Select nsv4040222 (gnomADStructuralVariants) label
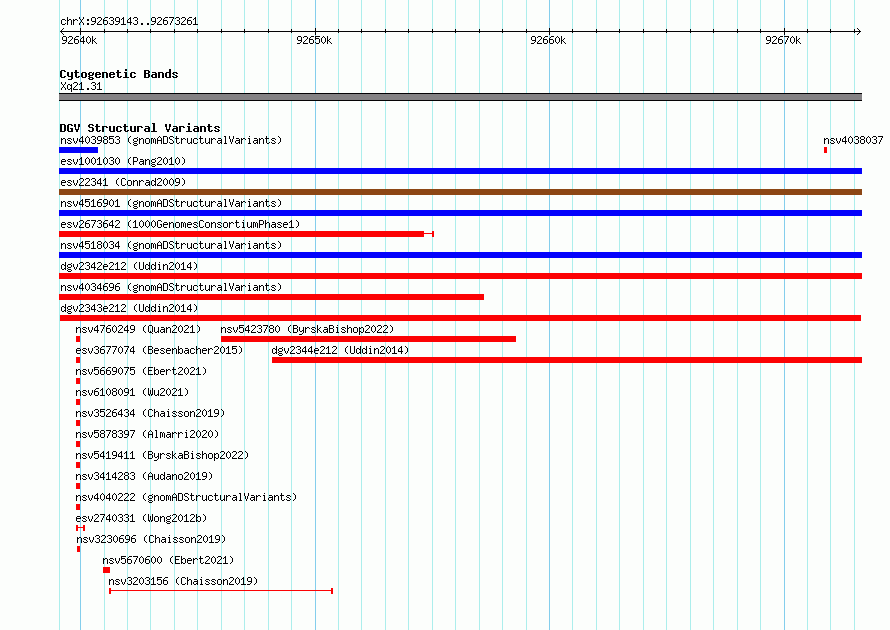The width and height of the screenshot is (890, 630). (186, 497)
